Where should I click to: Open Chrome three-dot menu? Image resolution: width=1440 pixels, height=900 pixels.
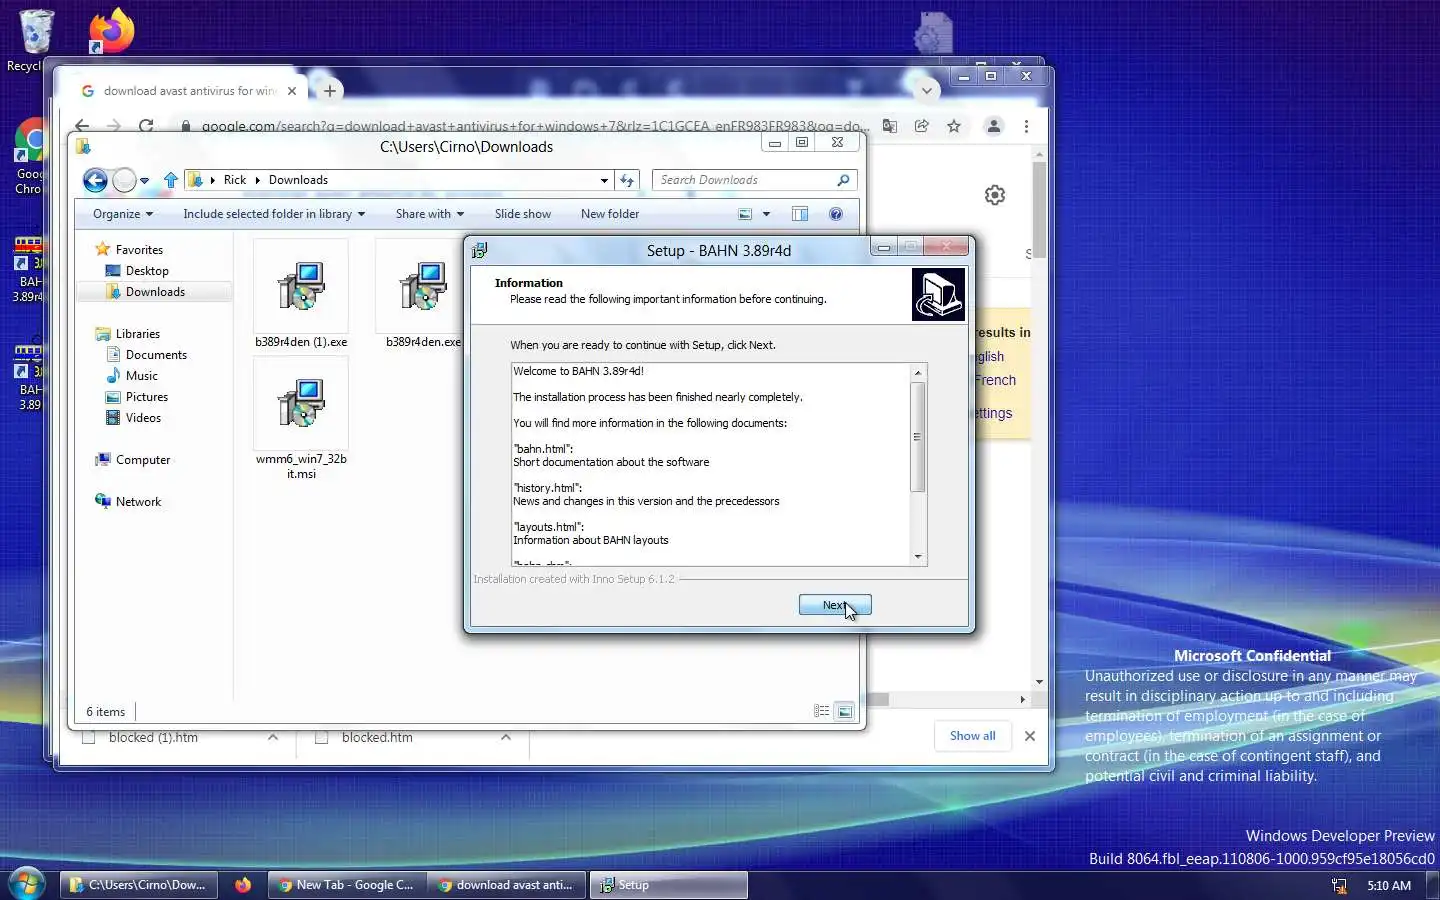click(1026, 126)
